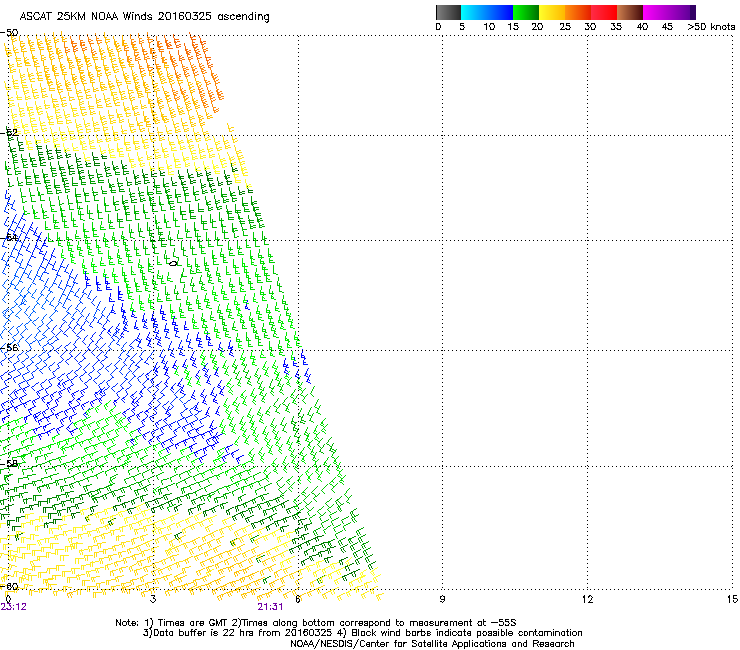740x650 pixels.
Task: Click the NOAA/NESDIS credit line
Action: [x=432, y=644]
